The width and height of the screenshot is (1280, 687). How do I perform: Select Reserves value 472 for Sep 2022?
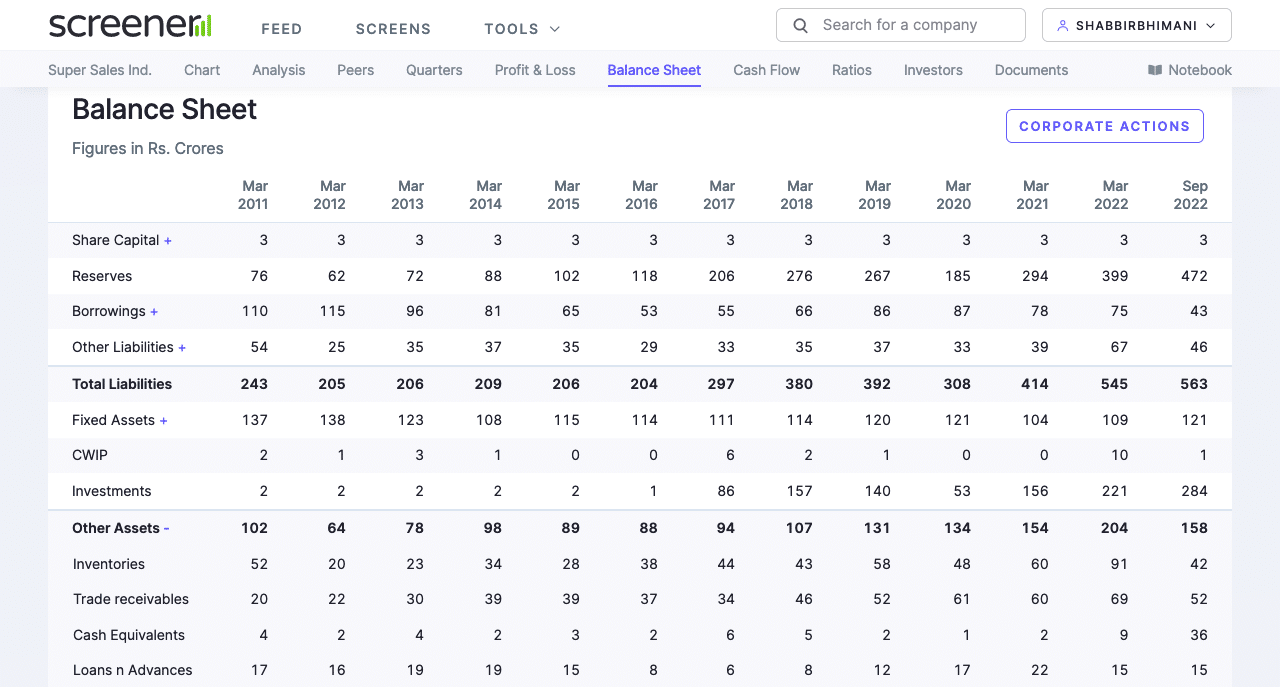(x=1195, y=276)
